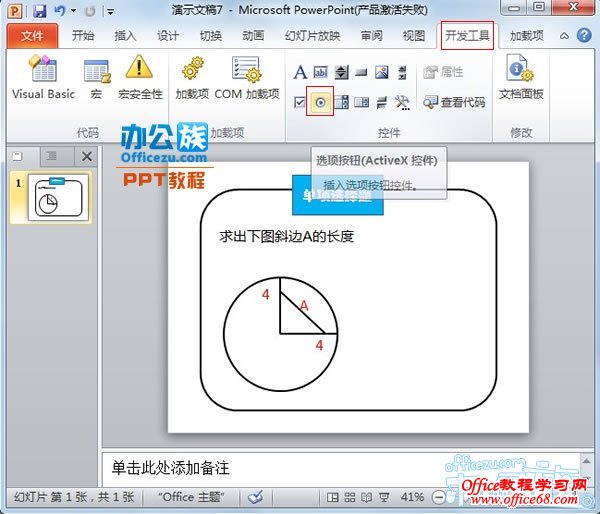Collapse the ribbon with the chevron arrow

click(563, 36)
